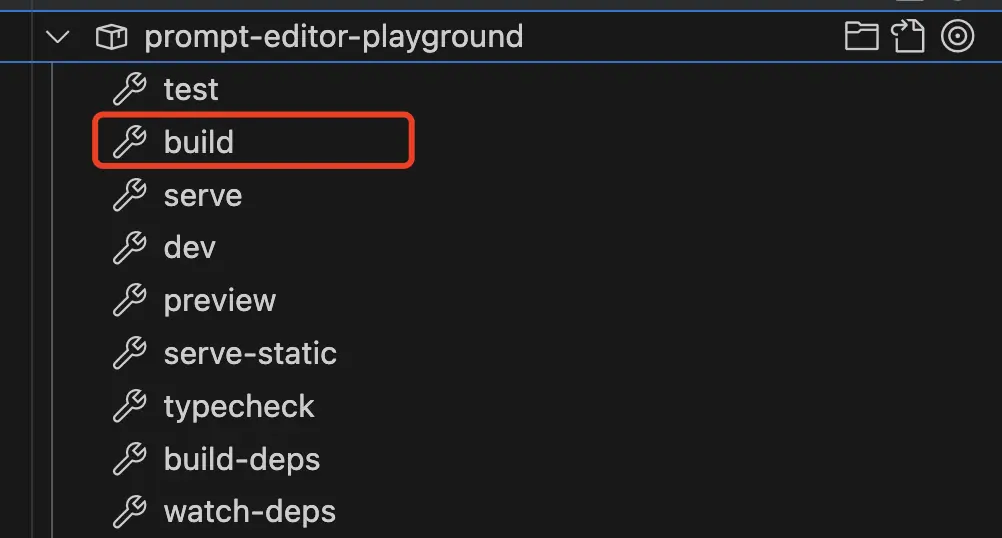Click the wrench icon next to preview

[x=130, y=300]
